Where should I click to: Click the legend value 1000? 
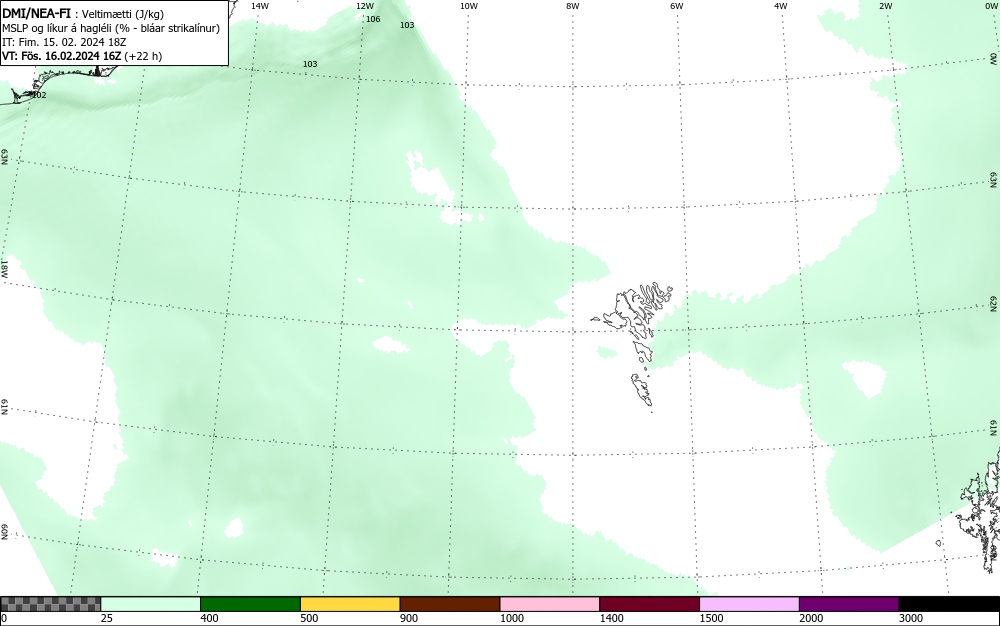click(x=511, y=618)
